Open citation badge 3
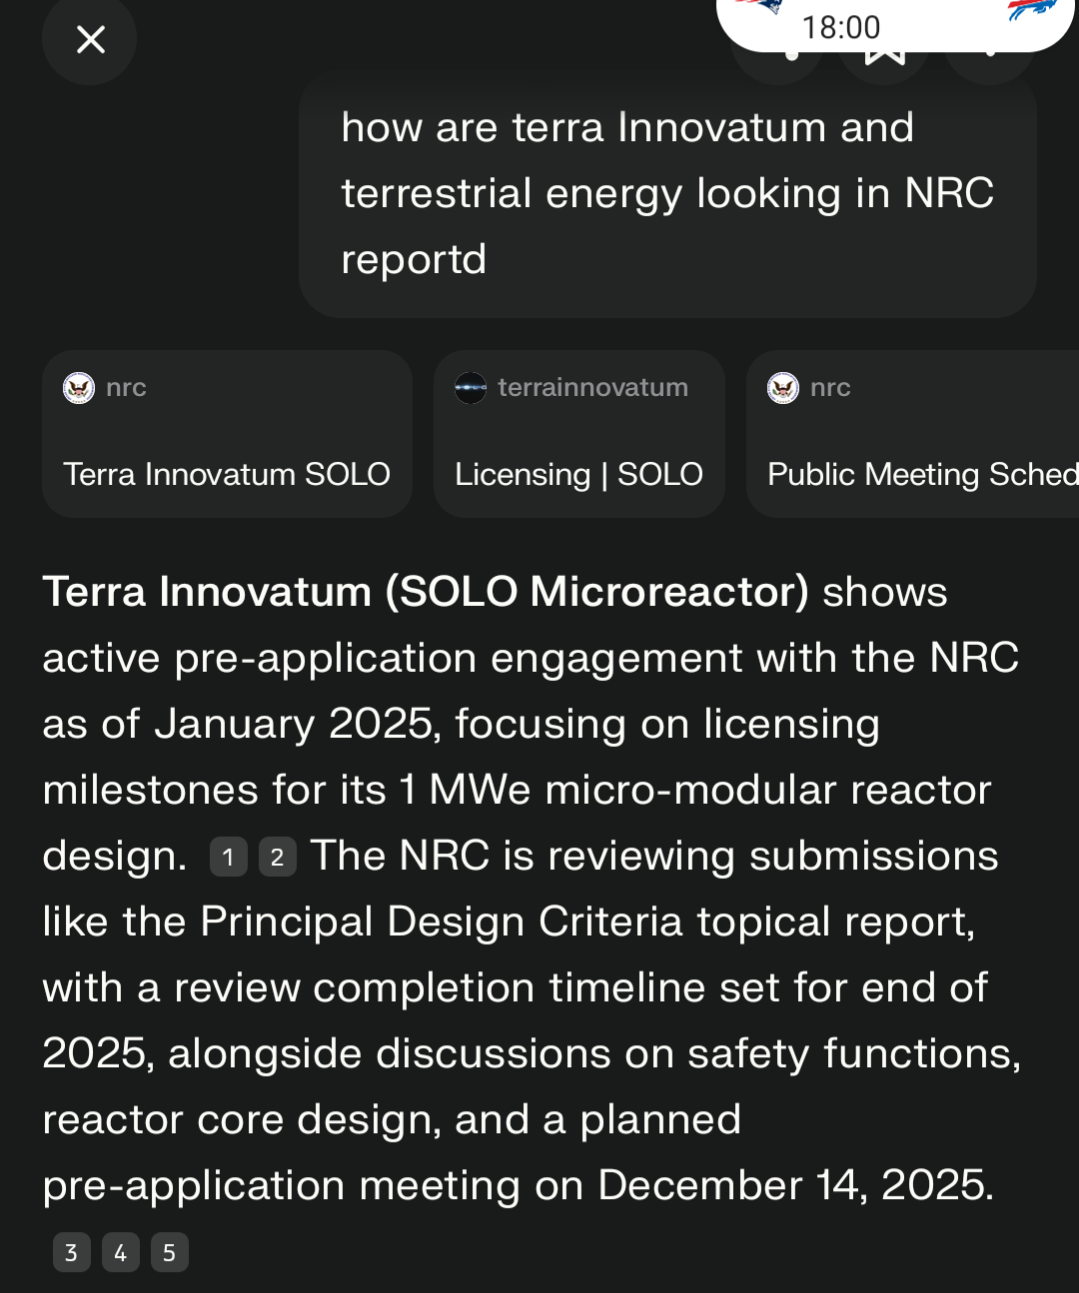This screenshot has height=1293, width=1079. (71, 1252)
